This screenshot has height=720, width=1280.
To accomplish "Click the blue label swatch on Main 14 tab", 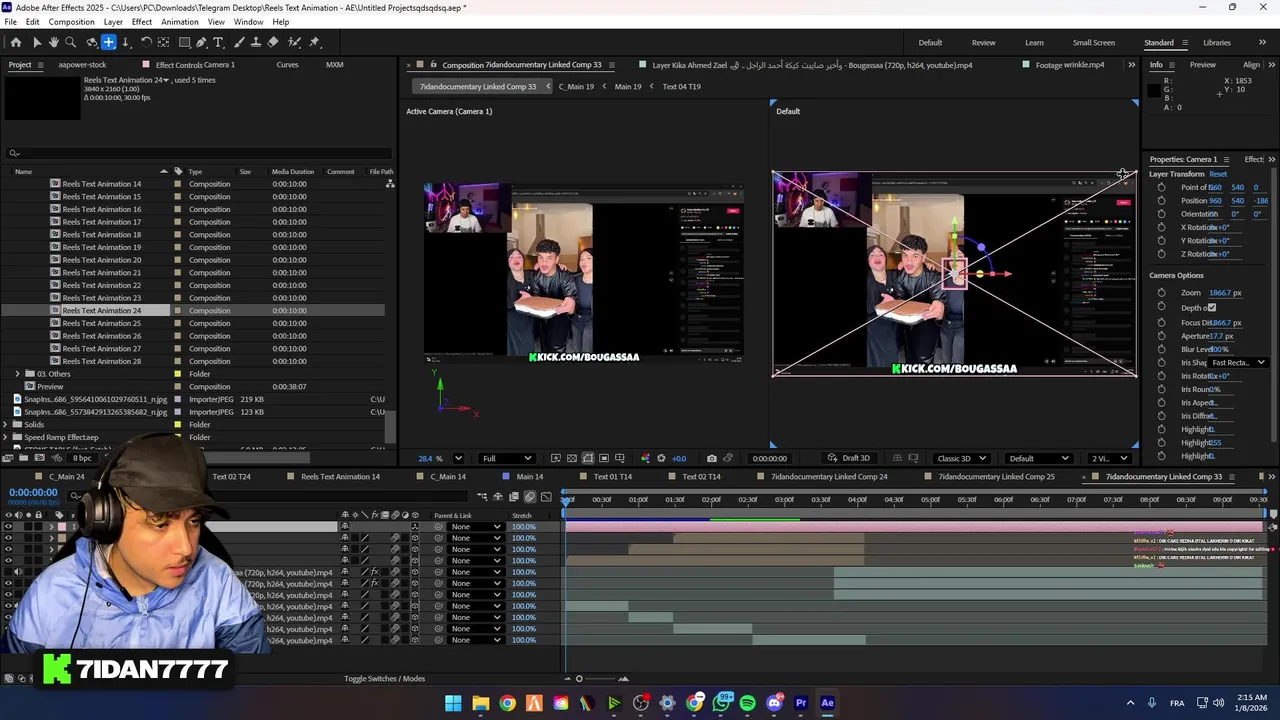I will 507,477.
